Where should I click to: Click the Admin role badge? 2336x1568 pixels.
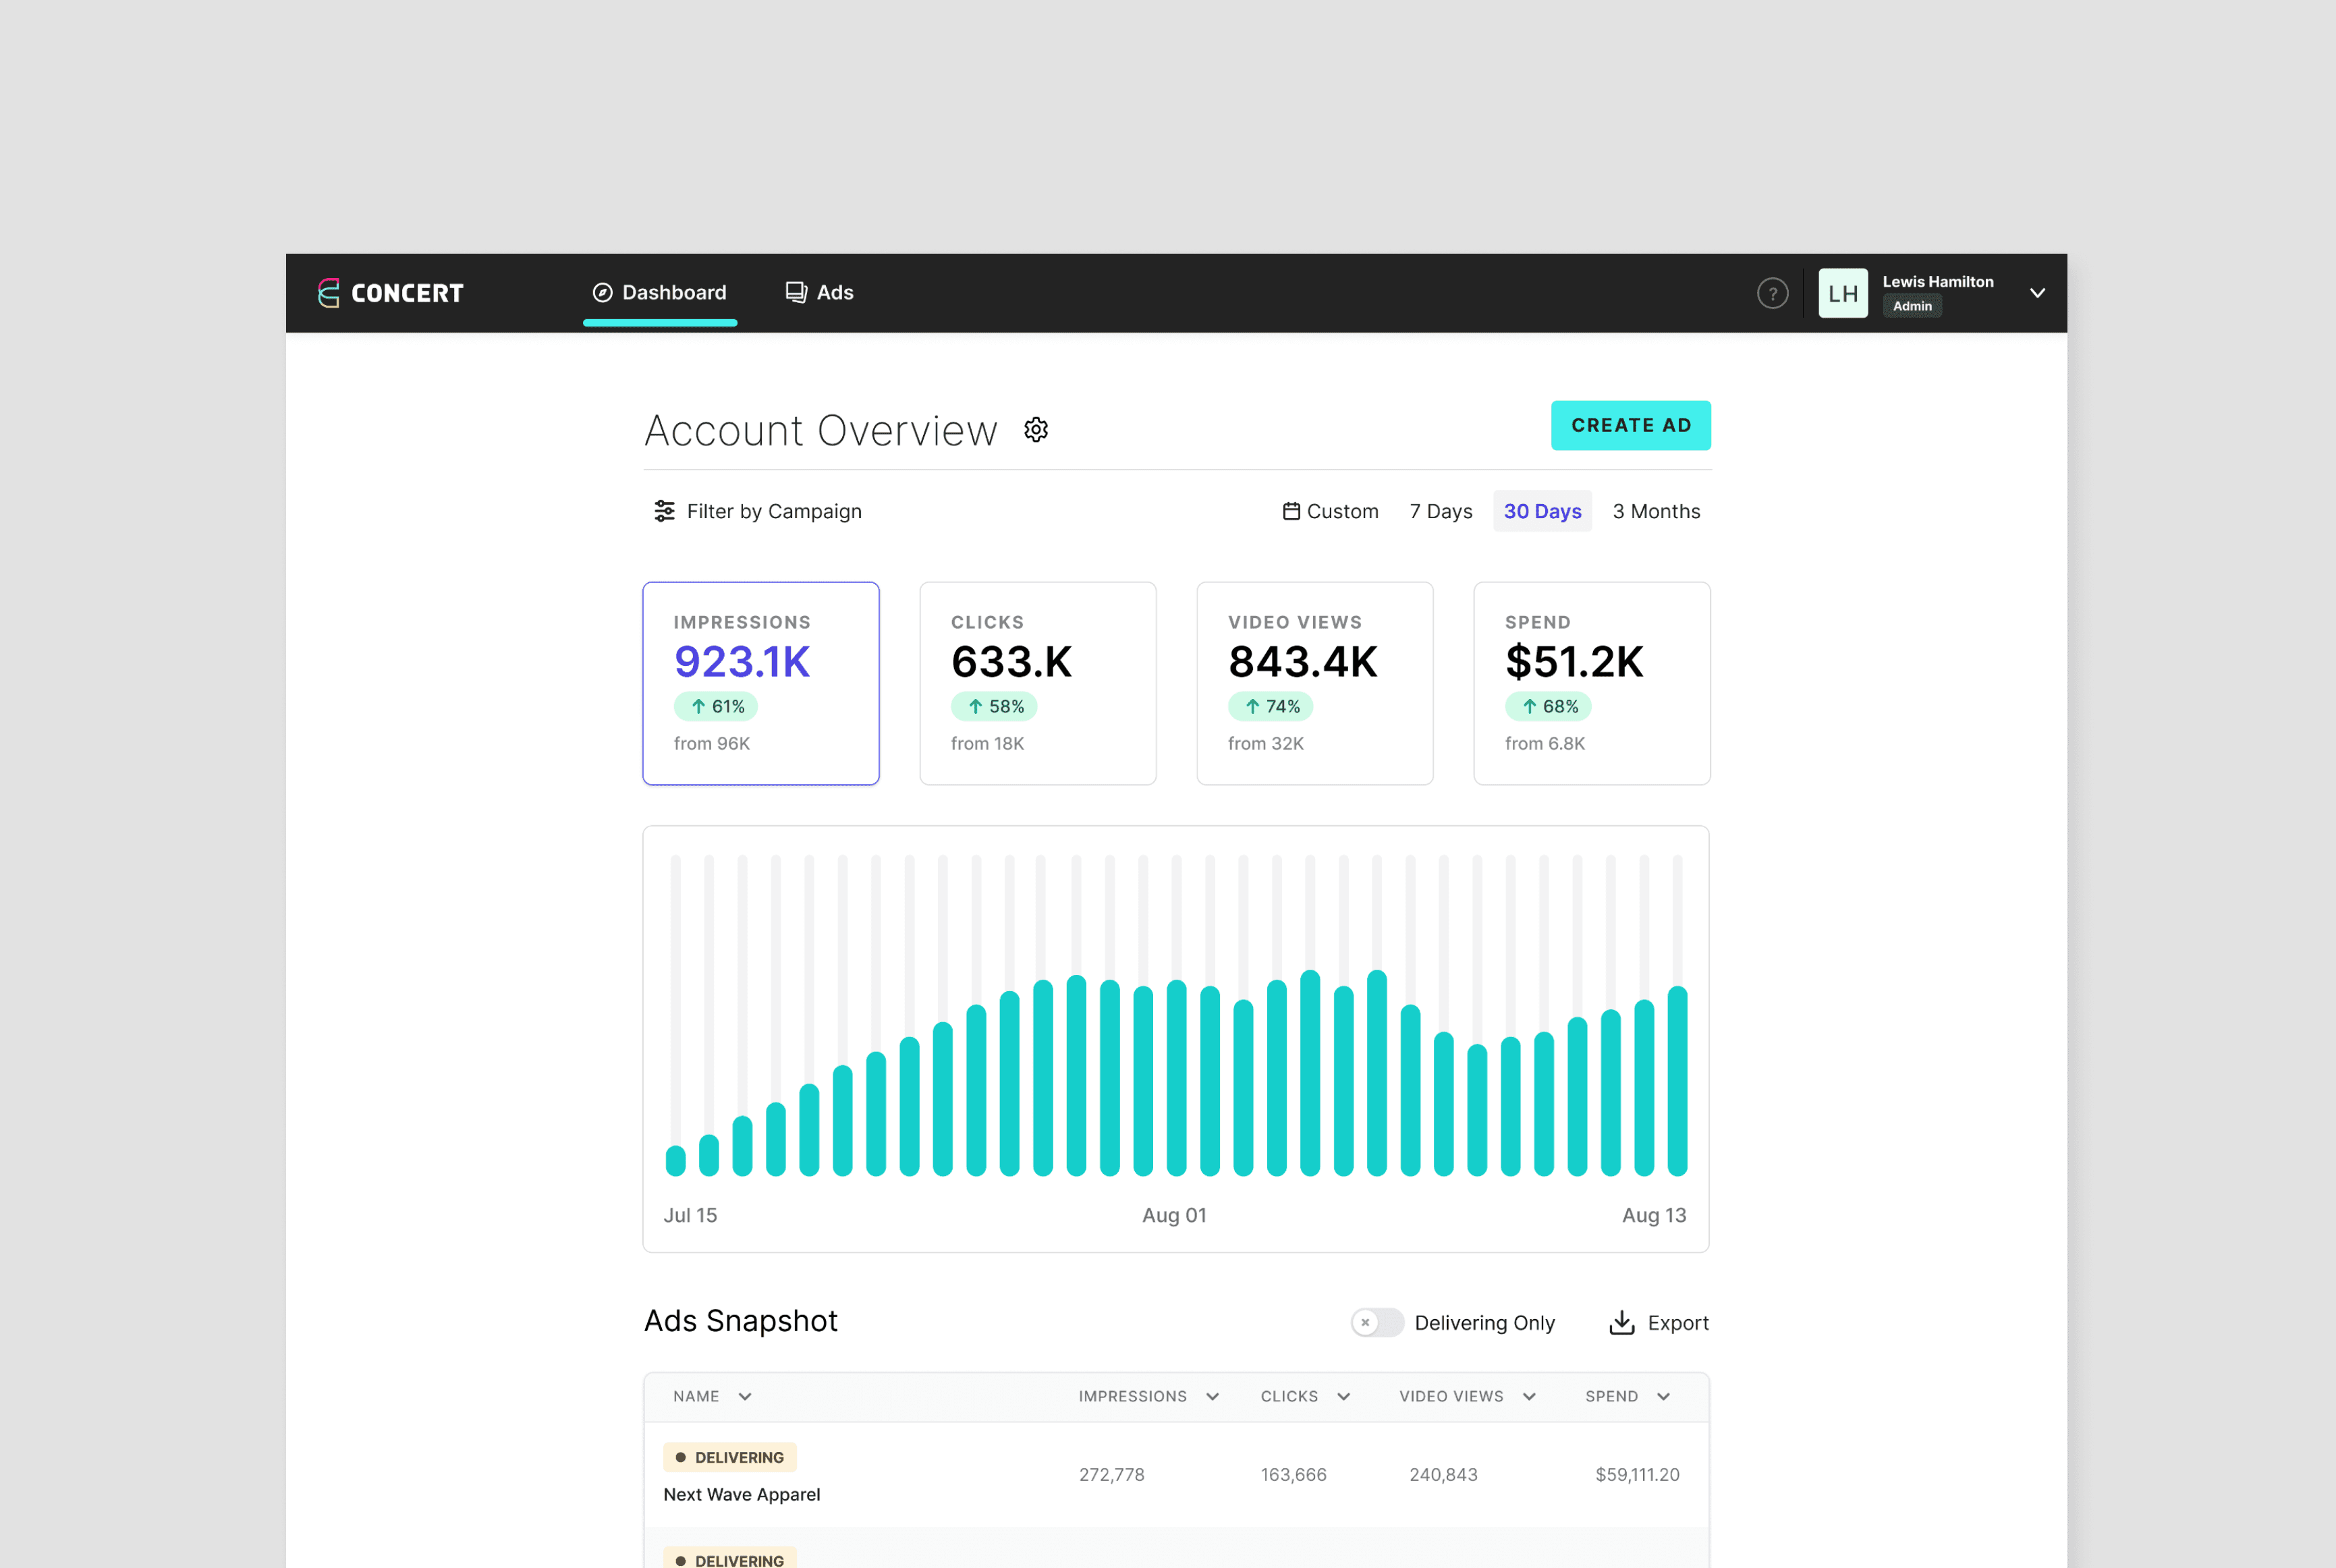pyautogui.click(x=1912, y=306)
